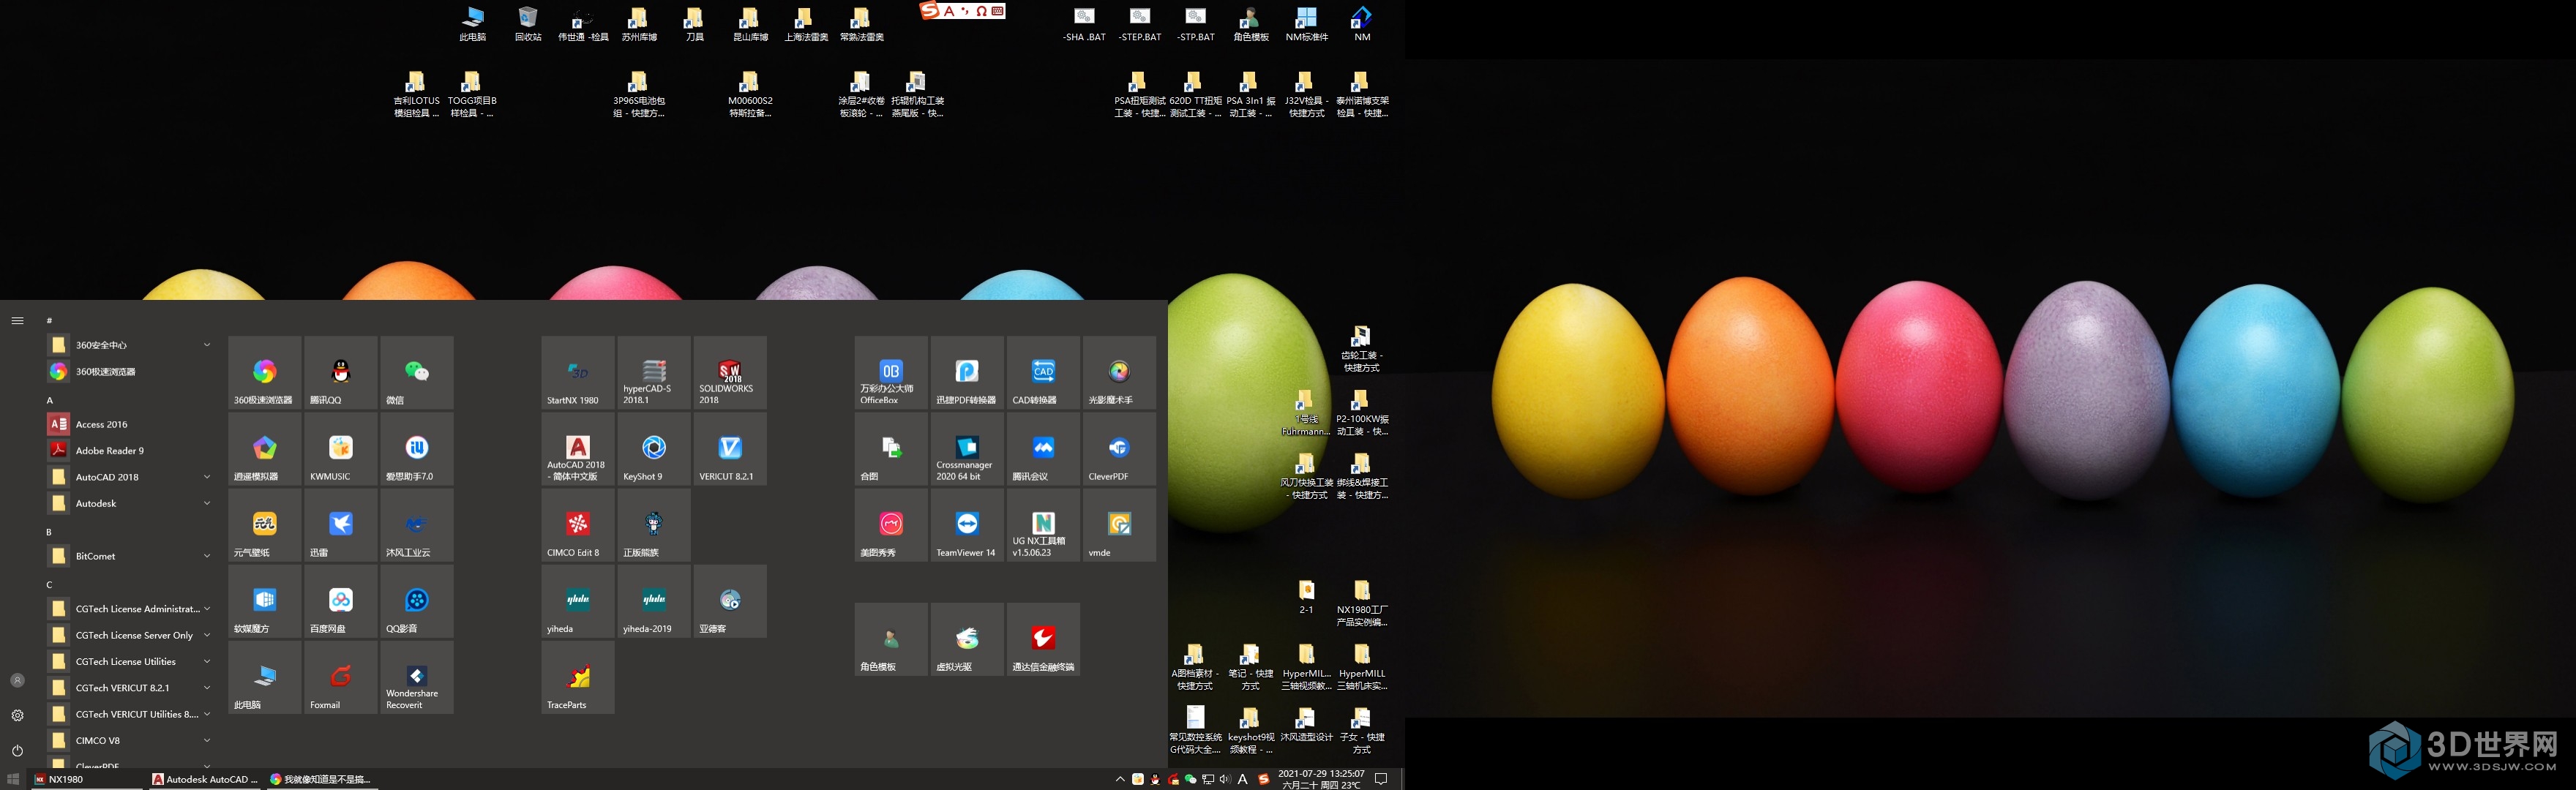Viewport: 2576px width, 790px height.
Task: Expand AutoCAD 2018 folder chevron
Action: (x=207, y=477)
